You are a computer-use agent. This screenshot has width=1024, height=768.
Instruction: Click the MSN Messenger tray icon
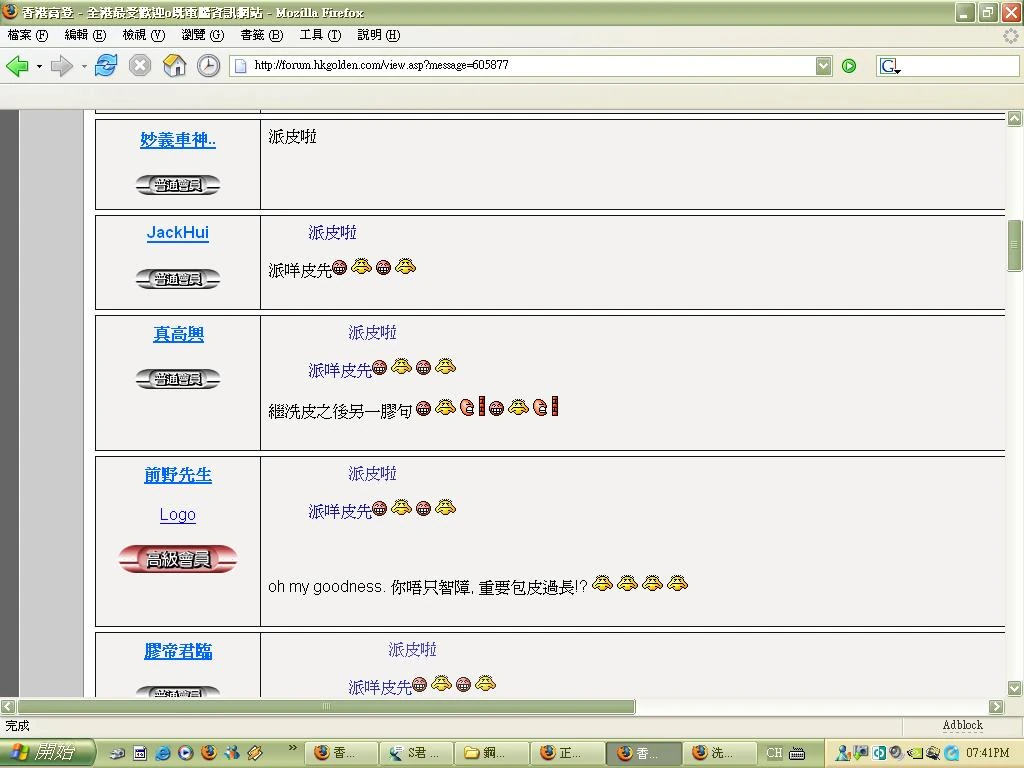click(x=843, y=753)
